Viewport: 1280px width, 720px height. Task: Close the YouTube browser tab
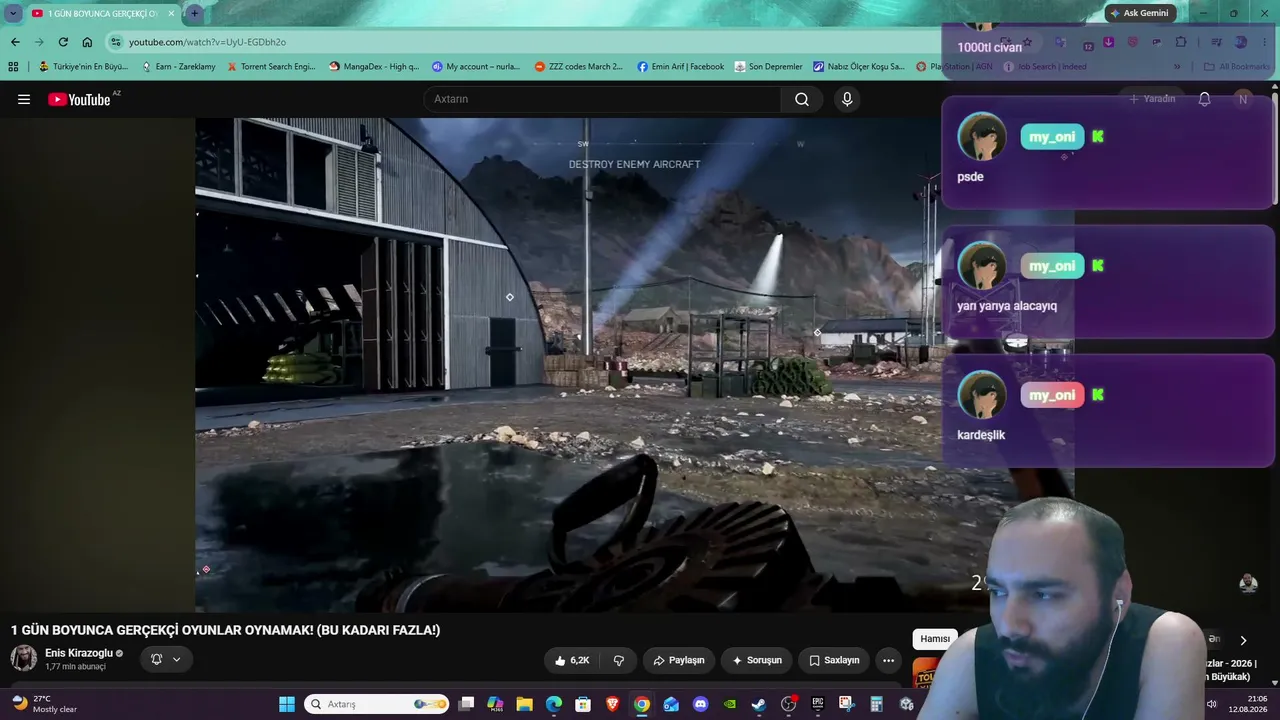(x=170, y=14)
